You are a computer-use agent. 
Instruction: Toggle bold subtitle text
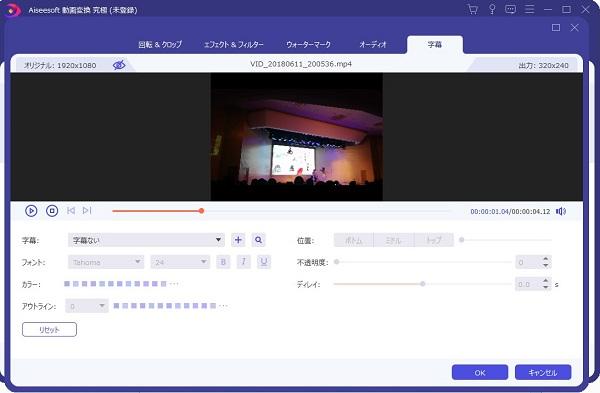pyautogui.click(x=223, y=262)
